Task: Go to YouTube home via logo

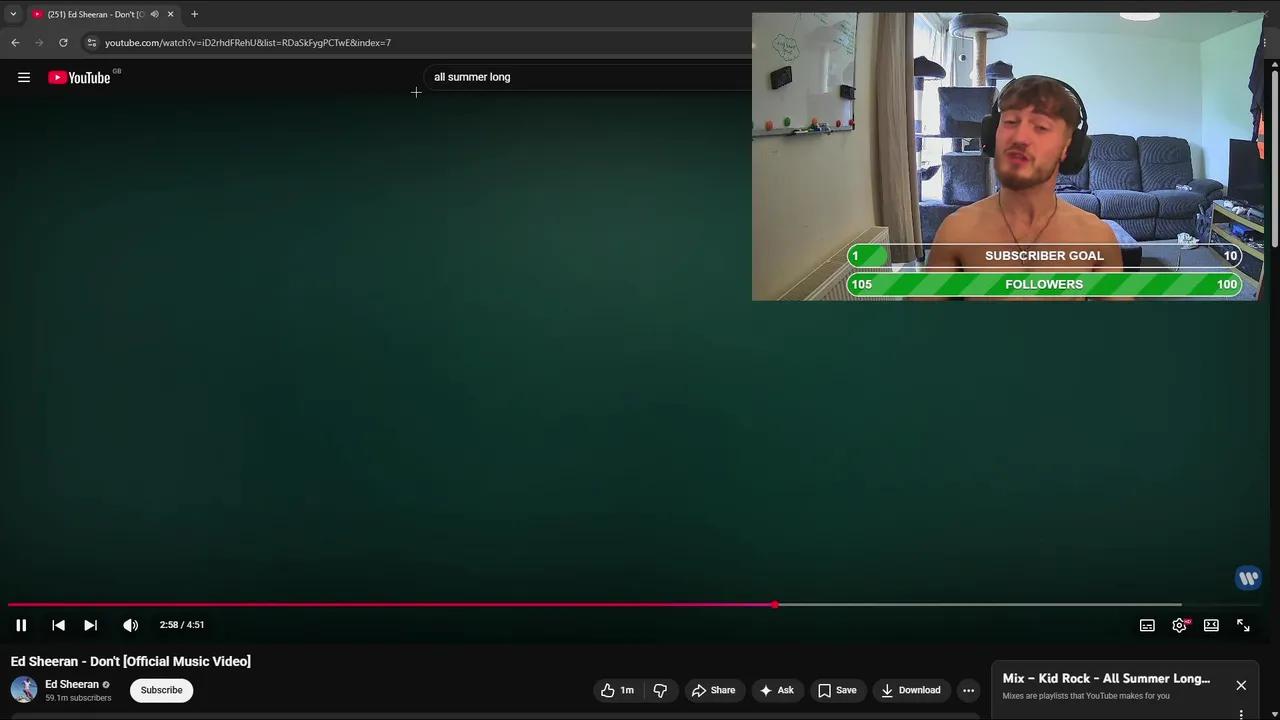Action: (x=79, y=77)
